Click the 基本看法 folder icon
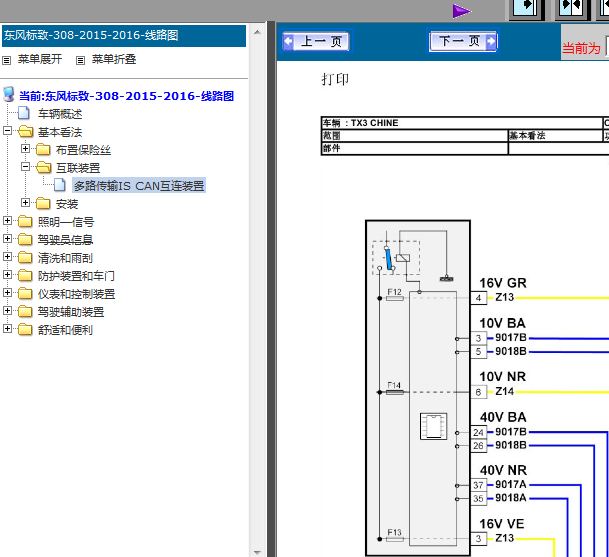The width and height of the screenshot is (609, 557). pos(26,131)
